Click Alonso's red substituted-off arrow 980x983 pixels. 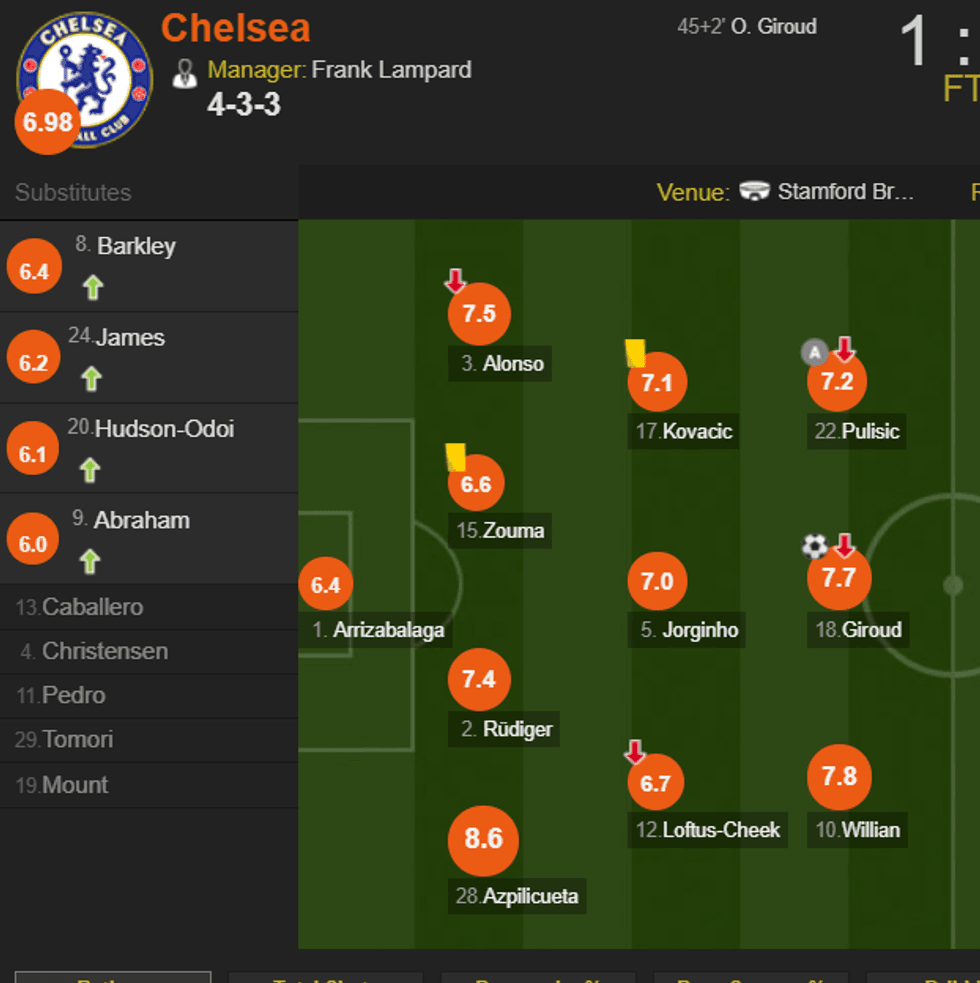coord(456,281)
